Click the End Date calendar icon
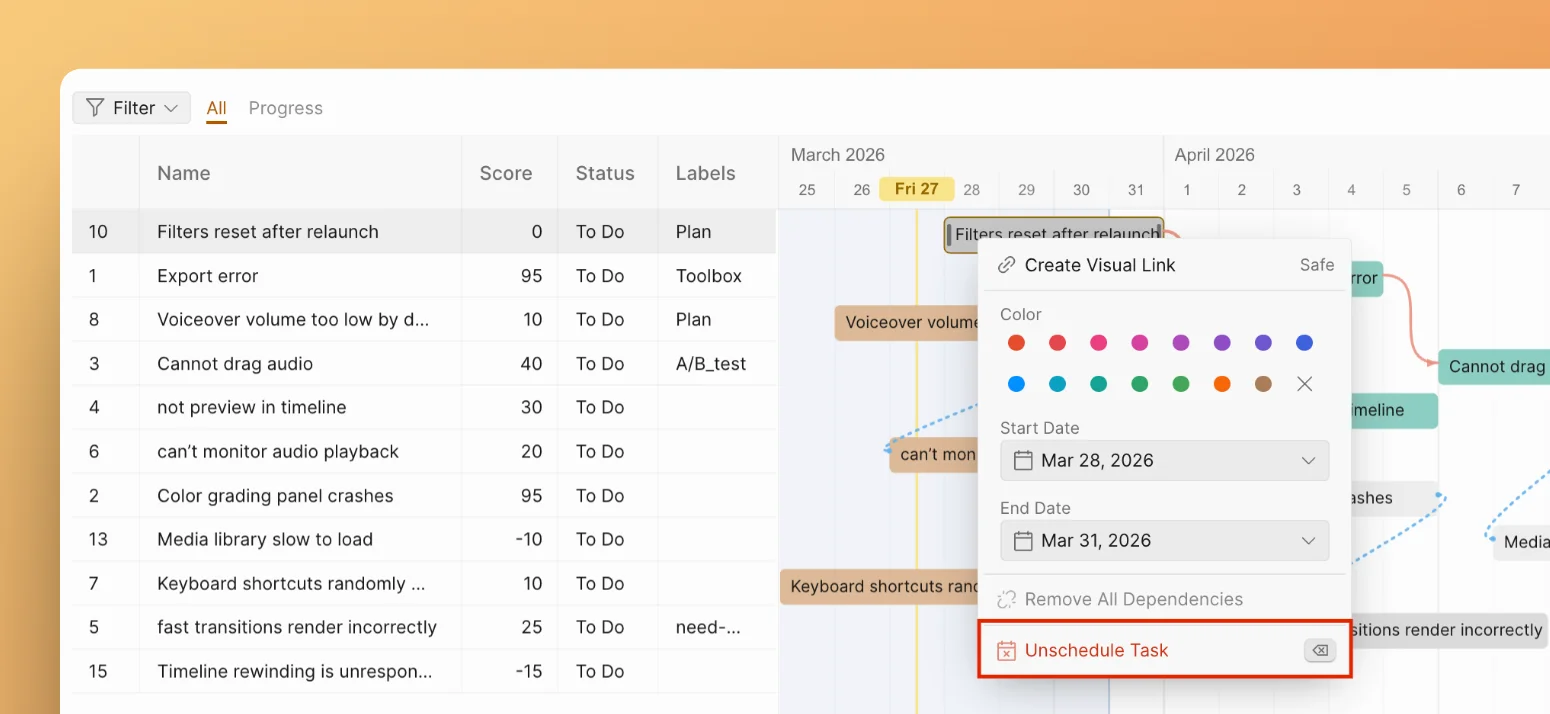The width and height of the screenshot is (1550, 714). point(1022,541)
